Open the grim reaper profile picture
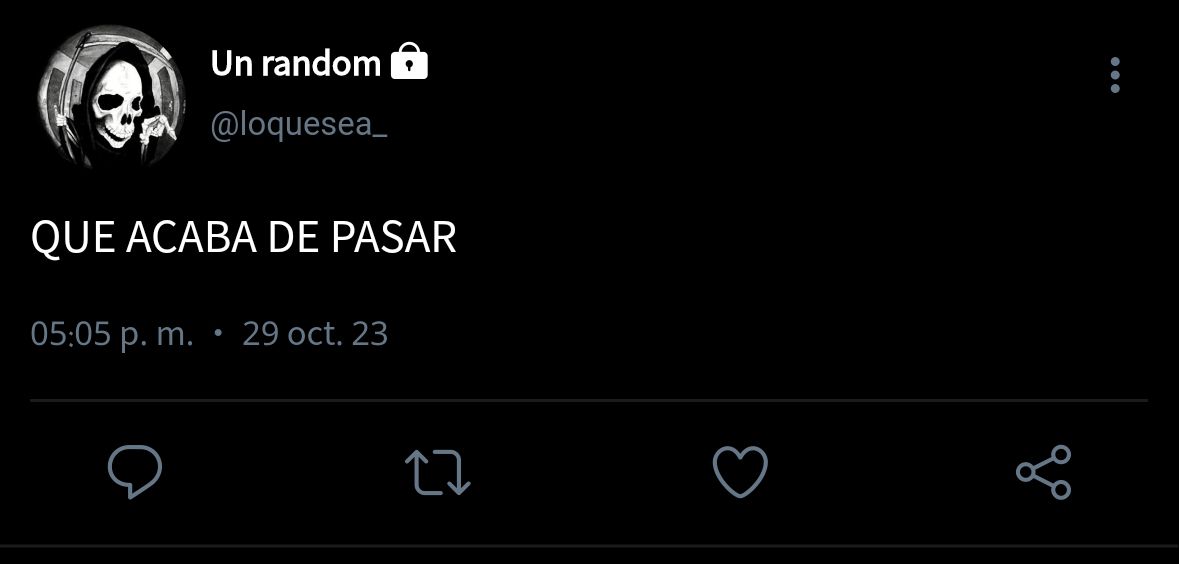The height and width of the screenshot is (564, 1179). 111,96
